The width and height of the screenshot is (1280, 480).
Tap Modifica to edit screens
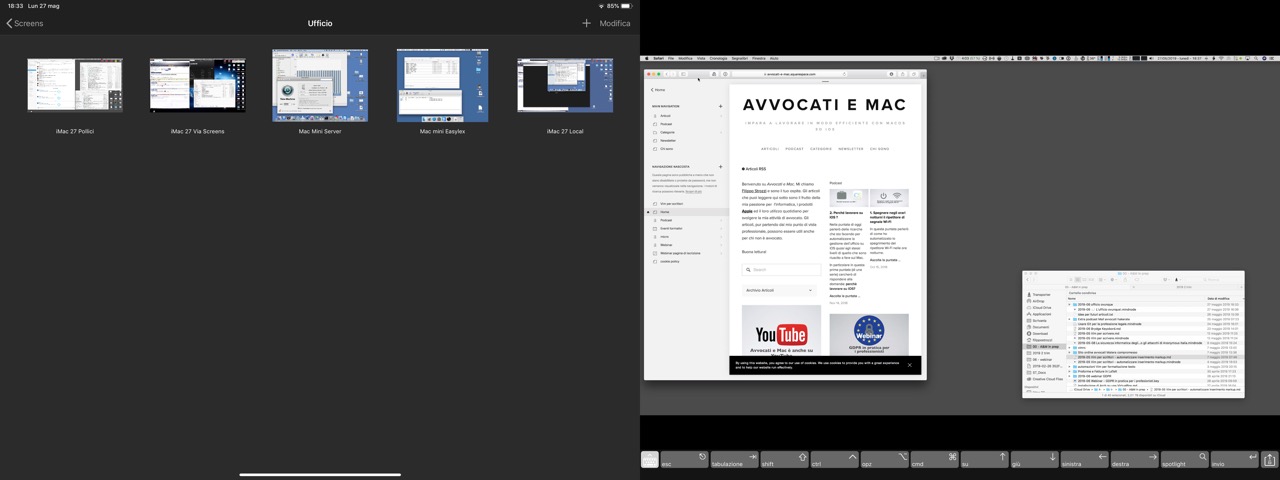click(x=615, y=23)
